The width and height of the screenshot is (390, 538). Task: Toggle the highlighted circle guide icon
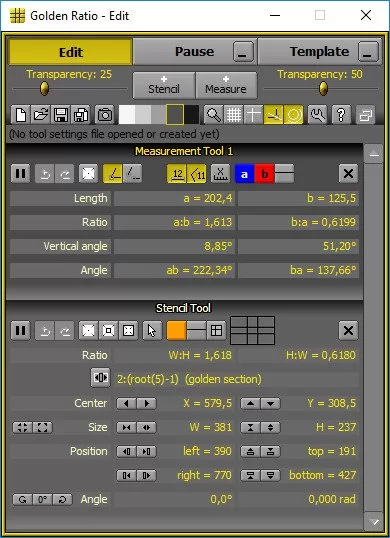(294, 115)
